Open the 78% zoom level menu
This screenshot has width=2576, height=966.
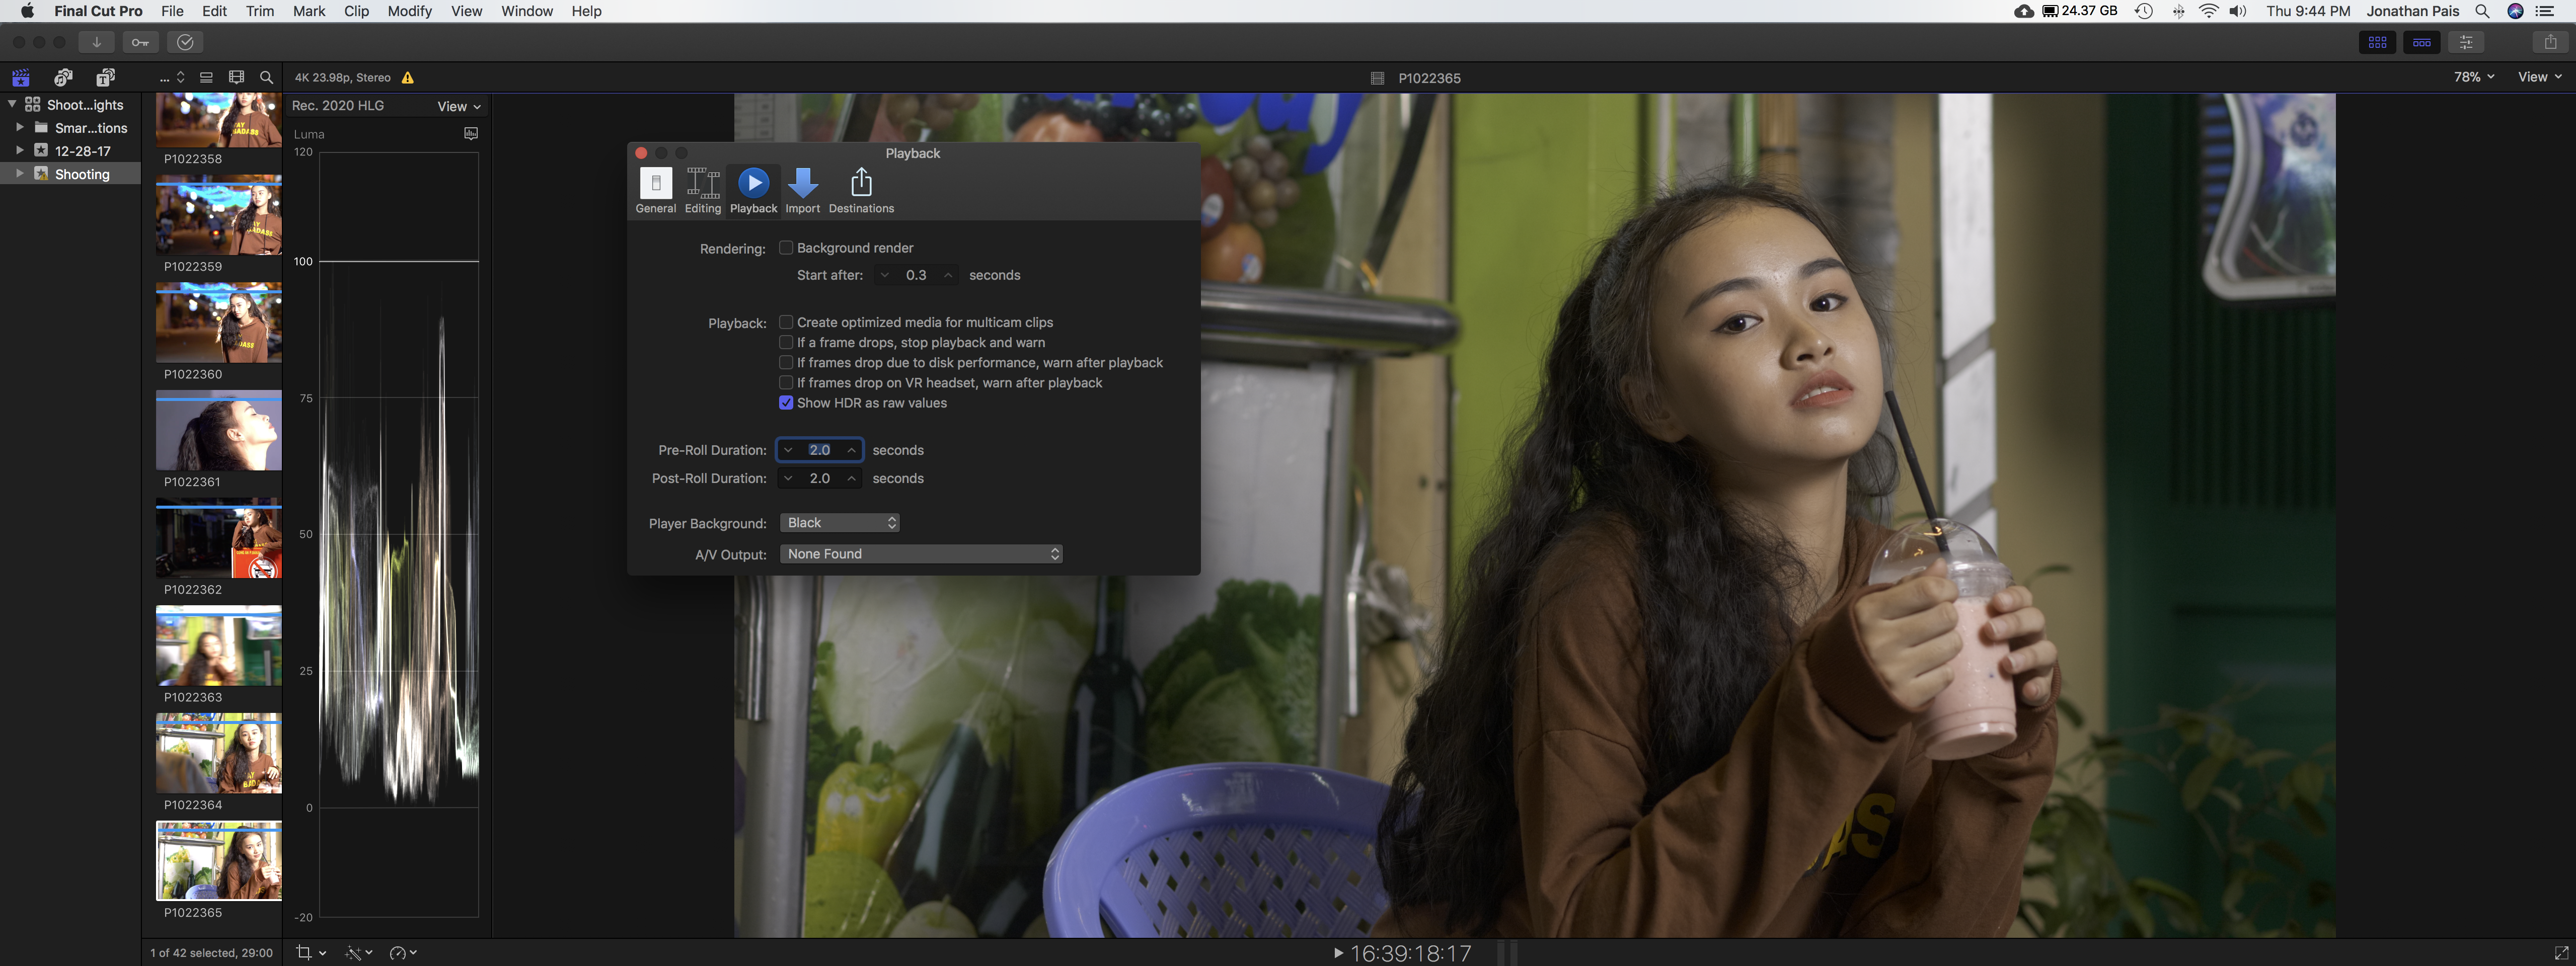[2473, 77]
